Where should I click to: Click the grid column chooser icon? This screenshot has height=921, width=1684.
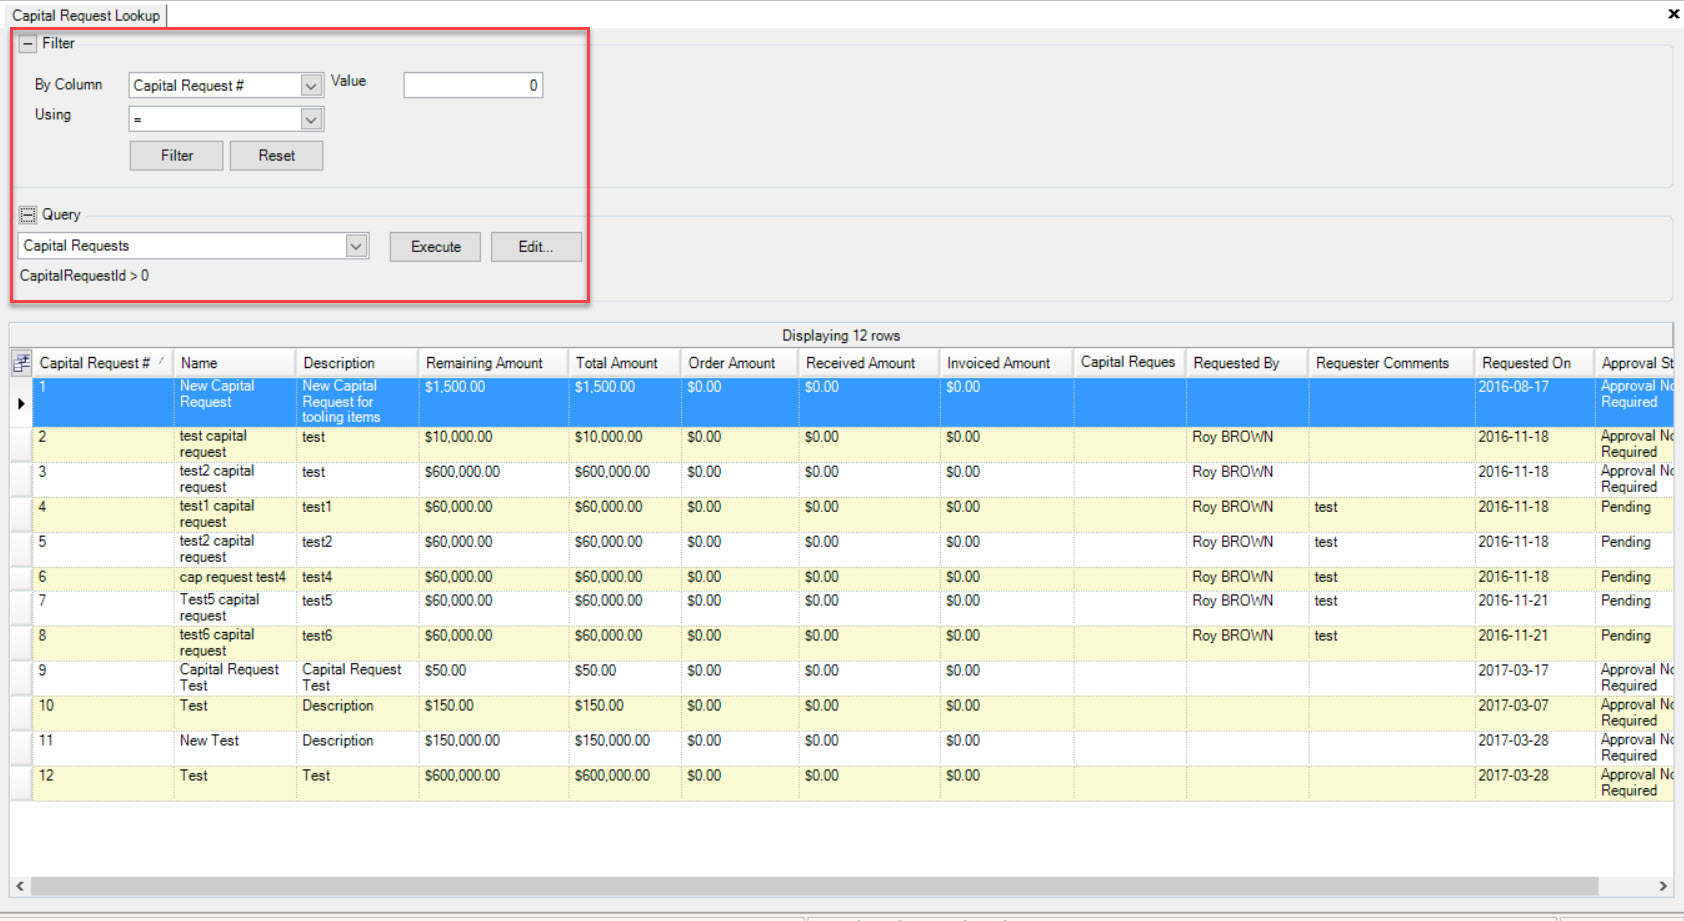click(21, 363)
